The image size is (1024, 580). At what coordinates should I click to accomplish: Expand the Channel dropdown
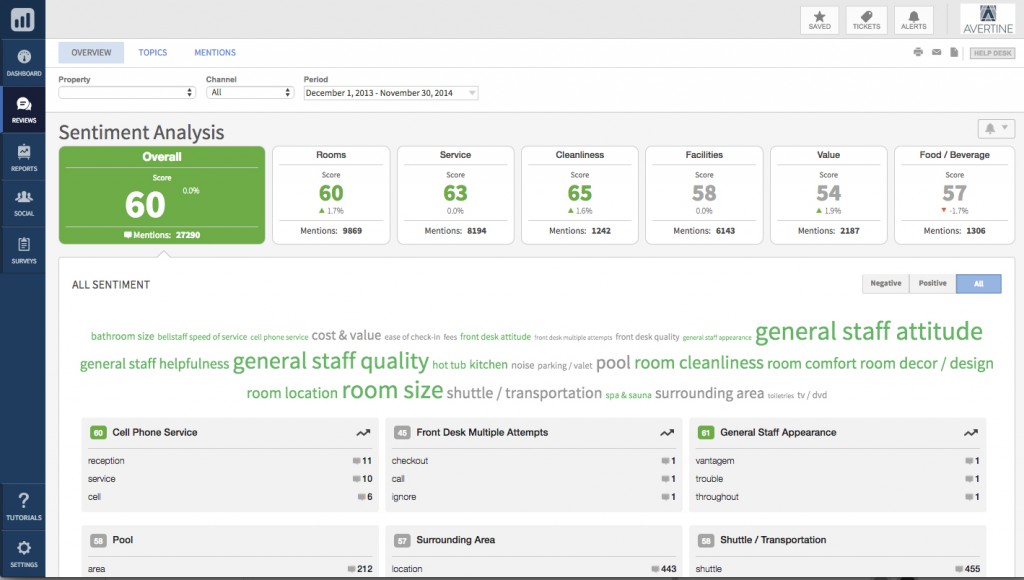point(249,93)
